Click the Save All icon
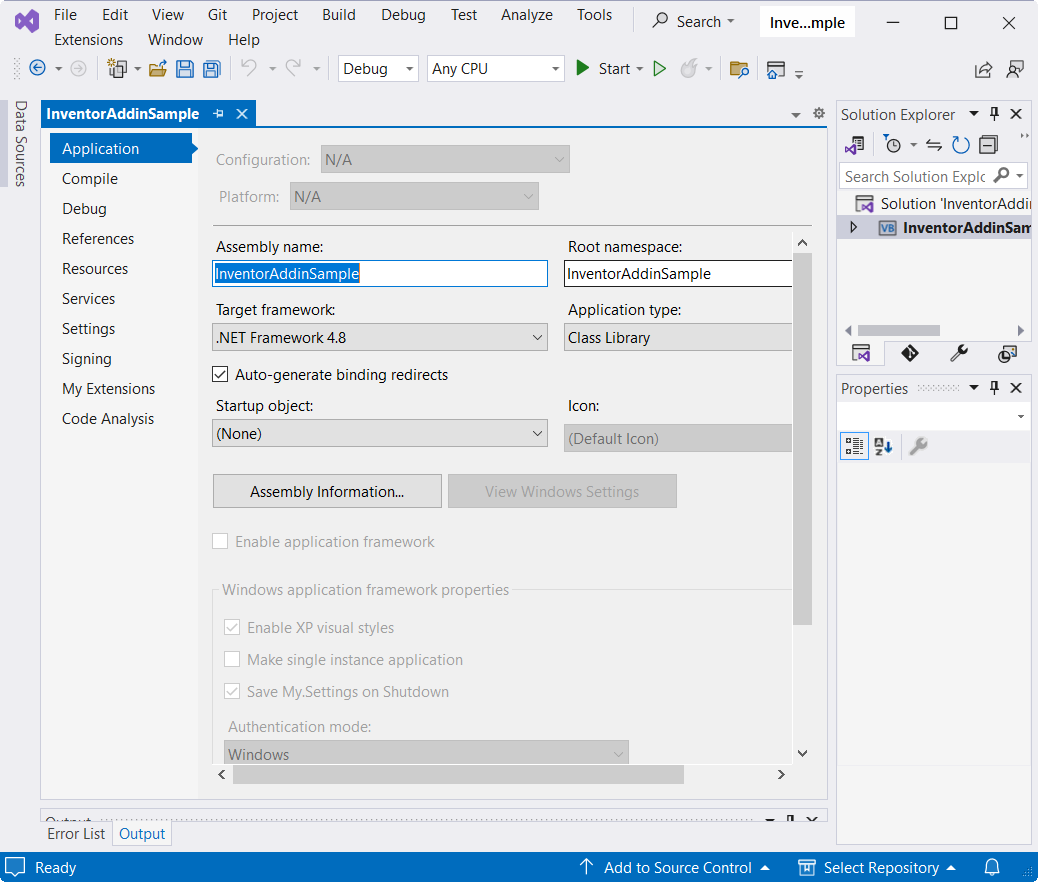 [212, 69]
